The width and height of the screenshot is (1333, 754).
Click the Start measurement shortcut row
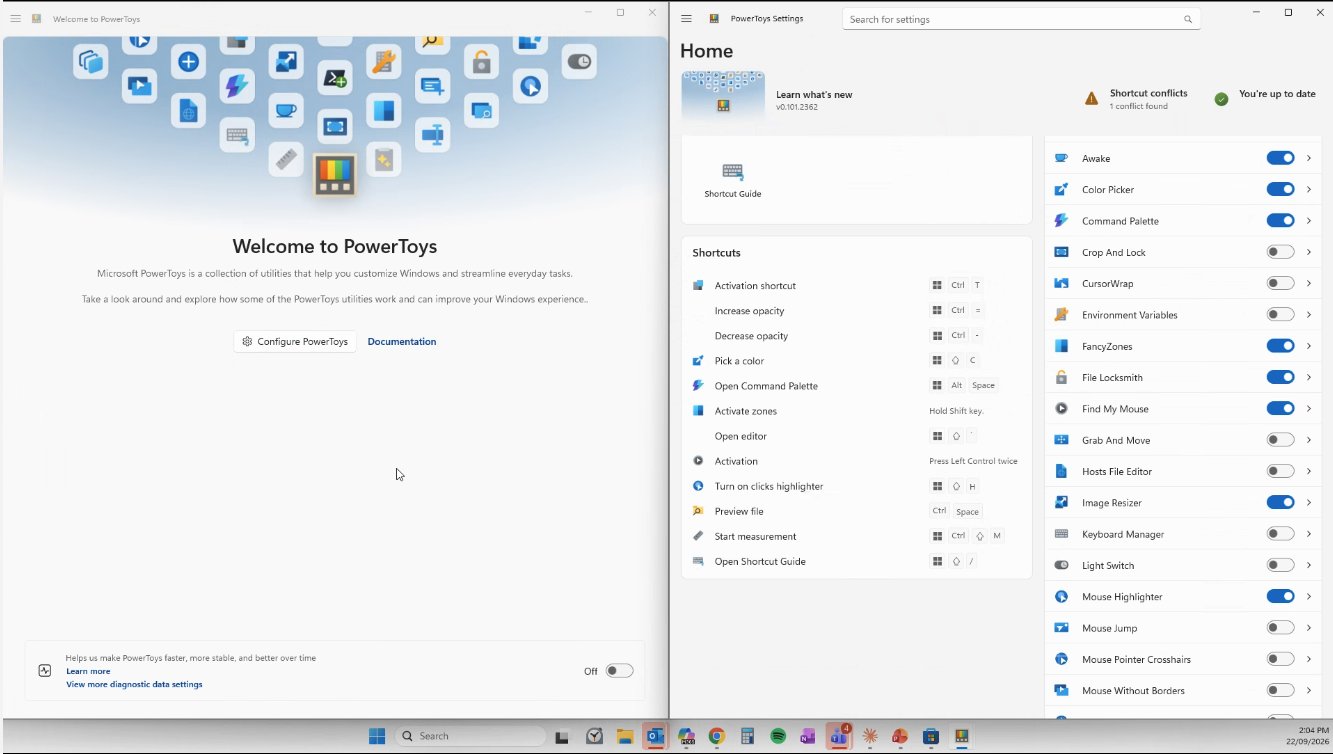pos(856,537)
